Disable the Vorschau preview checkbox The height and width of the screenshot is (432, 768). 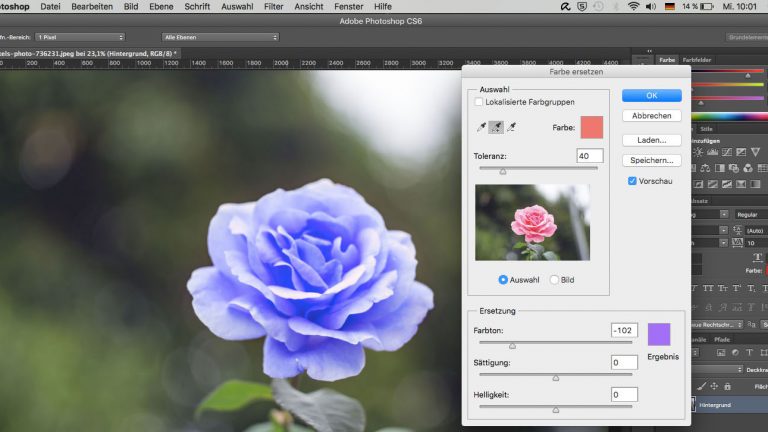[632, 181]
